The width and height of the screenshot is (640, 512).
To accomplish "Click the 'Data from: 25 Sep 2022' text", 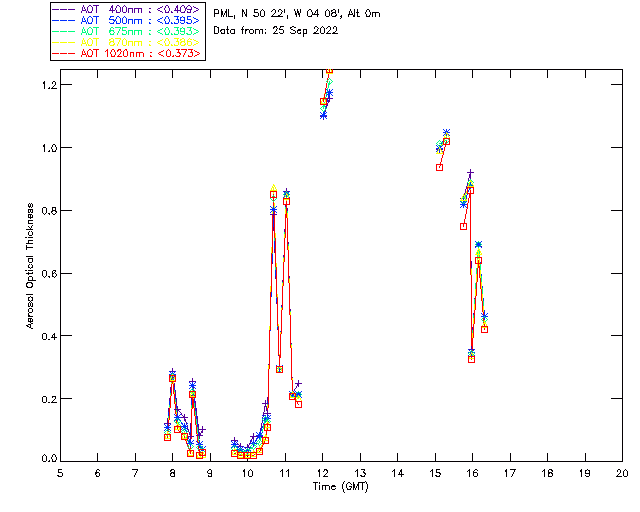I will pos(276,30).
